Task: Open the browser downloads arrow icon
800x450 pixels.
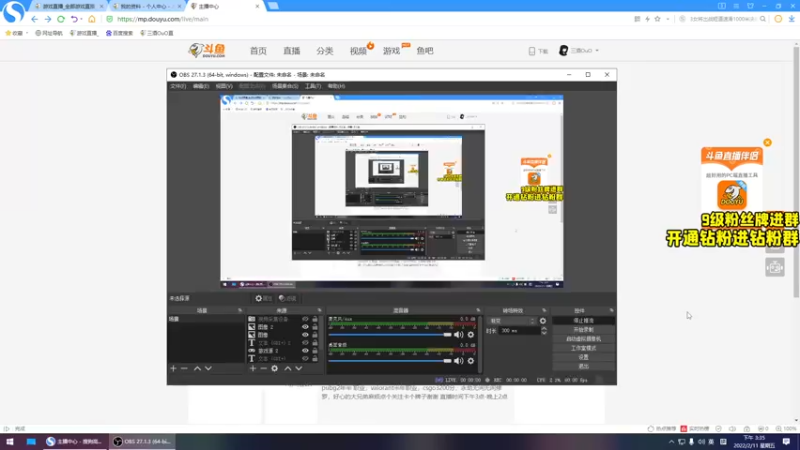Action: (x=791, y=19)
